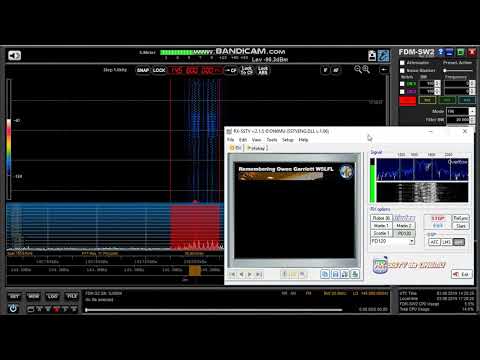This screenshot has height=360, width=480.
Task: Click the blue tools icon beside the clipboard
Action: (x=383, y=55)
